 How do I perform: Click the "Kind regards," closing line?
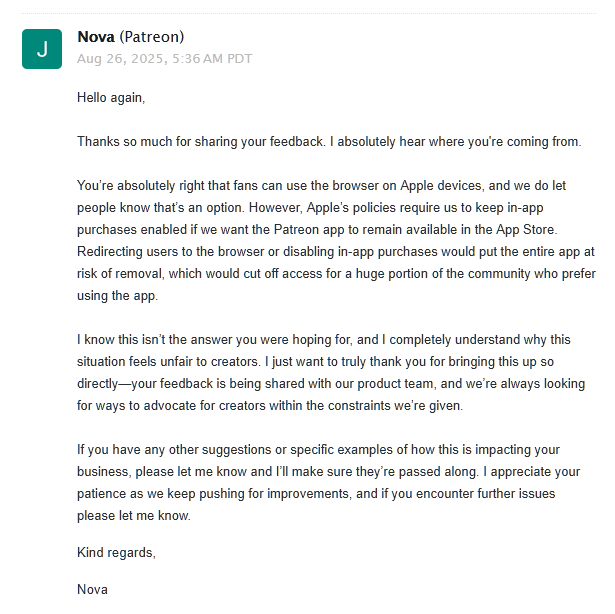click(x=116, y=553)
